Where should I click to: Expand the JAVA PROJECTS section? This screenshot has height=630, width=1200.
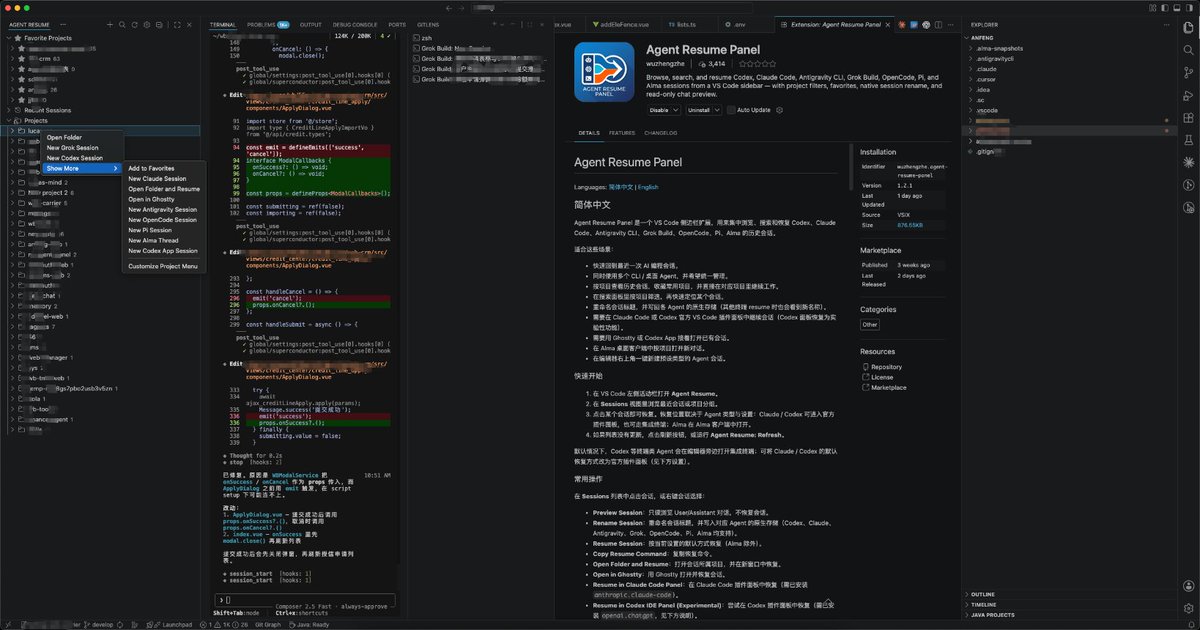(1069, 615)
